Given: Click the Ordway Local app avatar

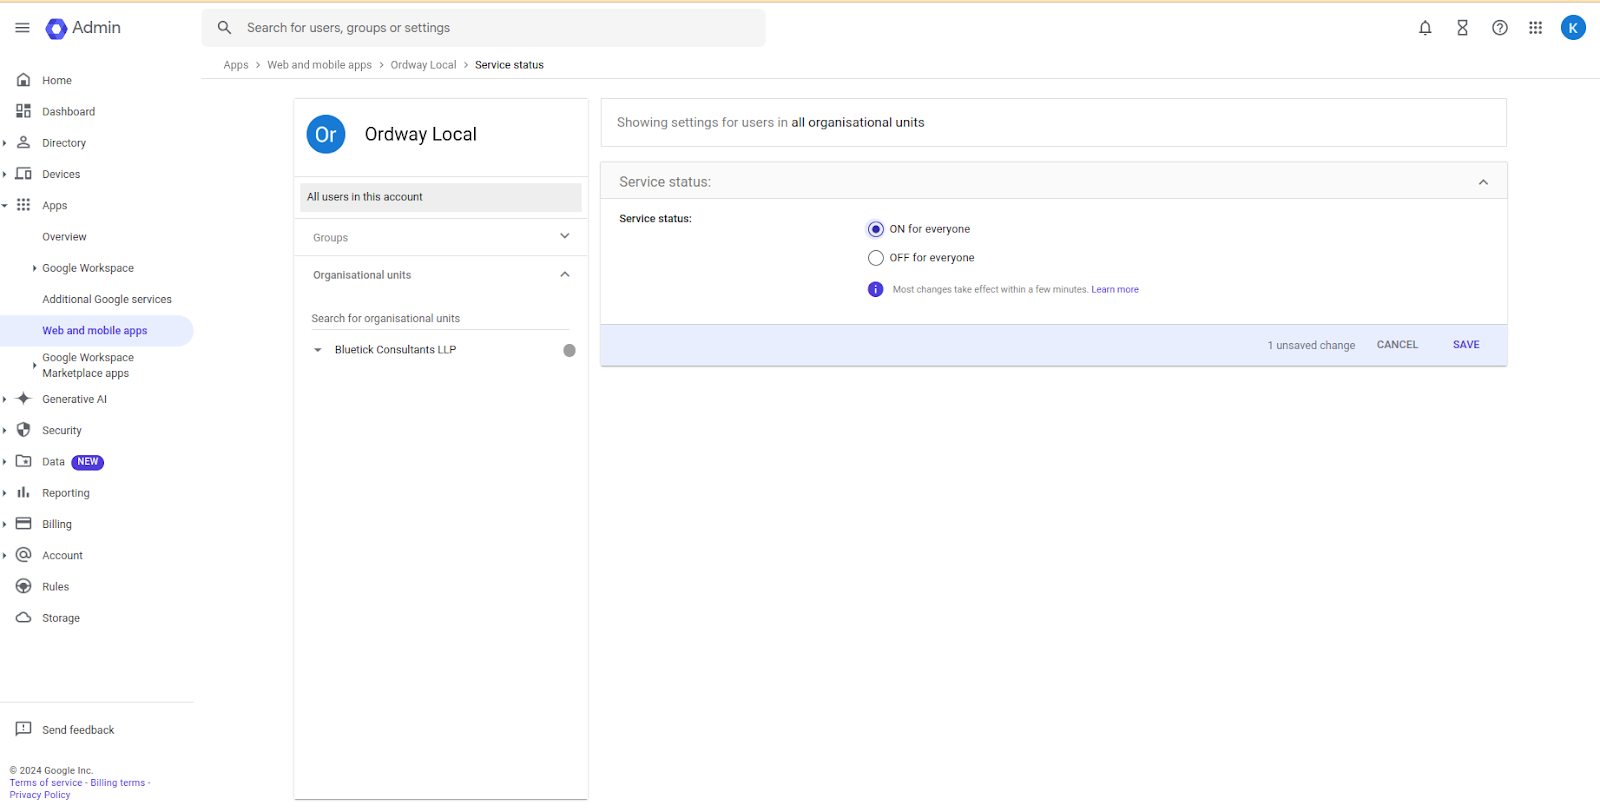Looking at the screenshot, I should 326,134.
